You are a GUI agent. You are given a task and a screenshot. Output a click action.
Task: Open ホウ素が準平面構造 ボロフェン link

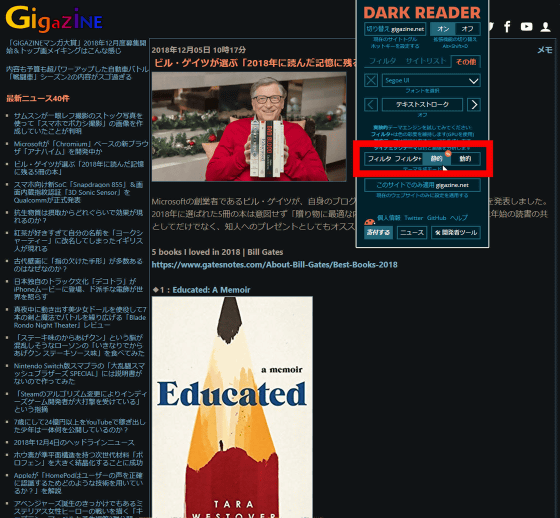pyautogui.click(x=79, y=459)
